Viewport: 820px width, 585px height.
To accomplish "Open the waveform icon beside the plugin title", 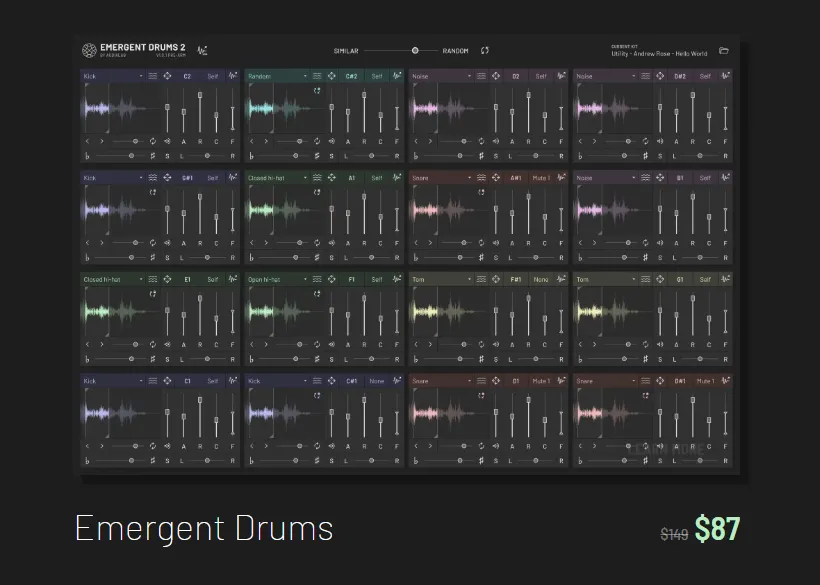I will 202,50.
